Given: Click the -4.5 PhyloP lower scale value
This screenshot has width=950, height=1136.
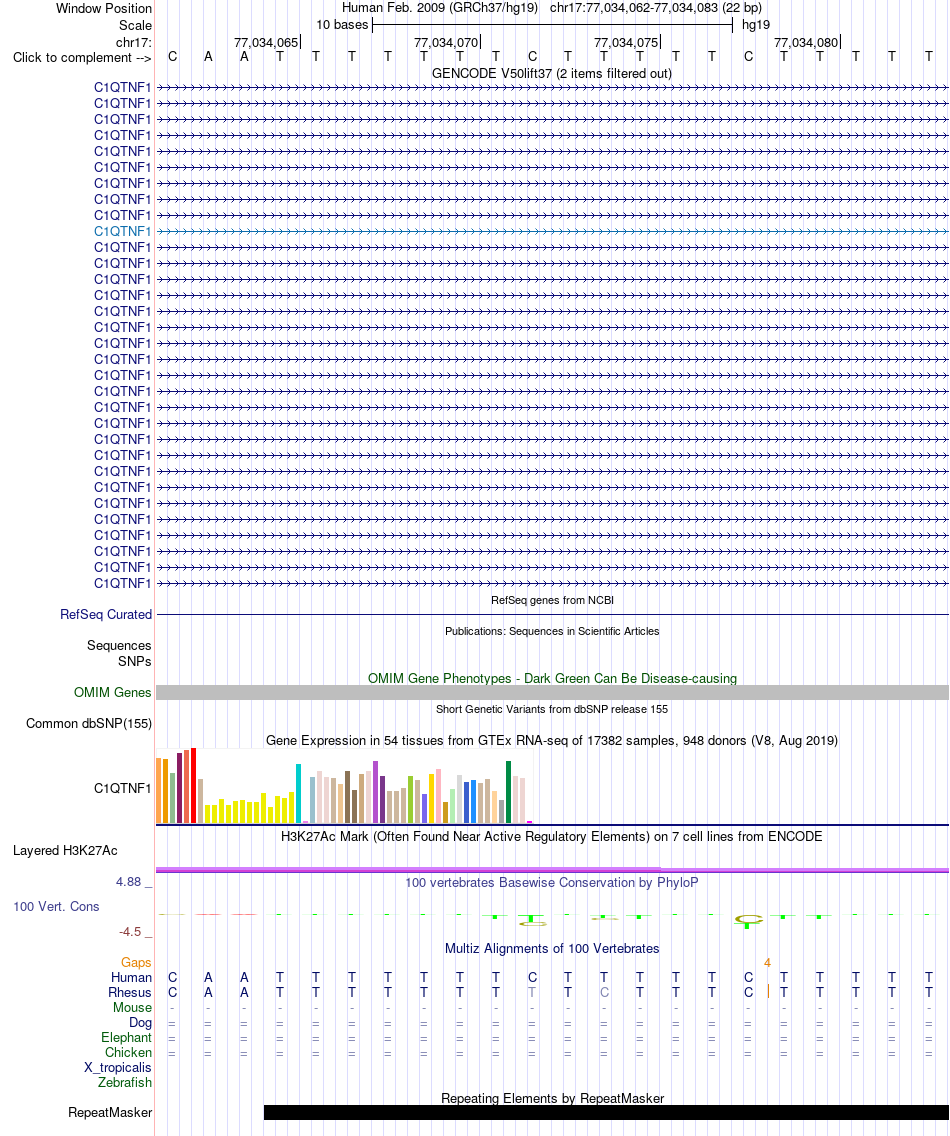Looking at the screenshot, I should (130, 932).
